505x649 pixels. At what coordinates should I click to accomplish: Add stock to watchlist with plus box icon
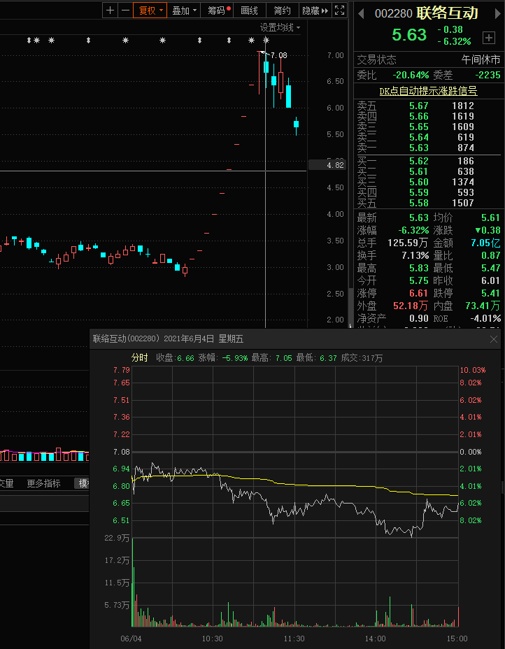(489, 38)
